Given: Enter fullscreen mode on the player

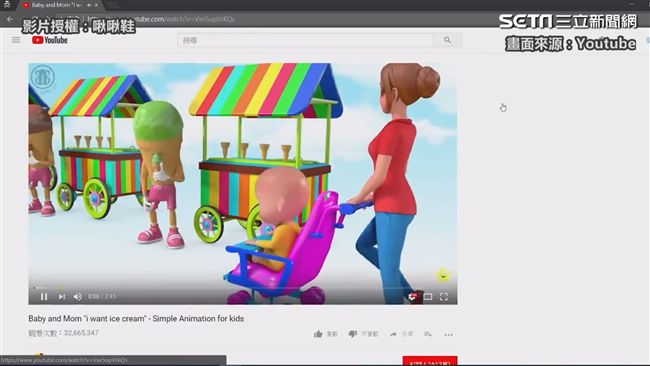Looking at the screenshot, I should (444, 296).
